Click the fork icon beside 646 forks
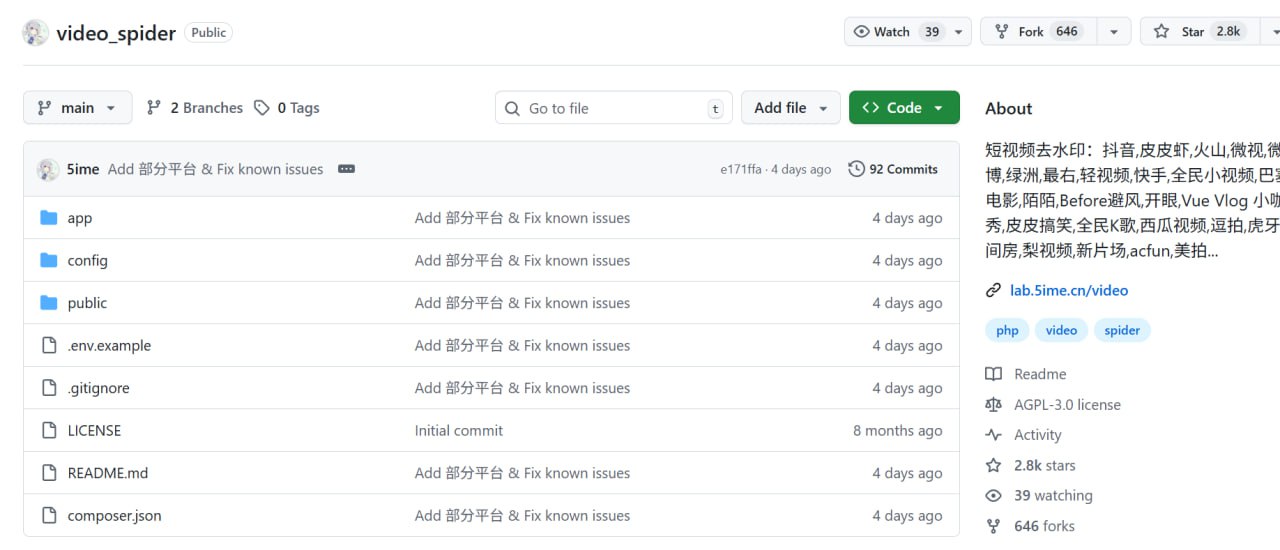Screen dimensions: 1280x550 coord(993,526)
